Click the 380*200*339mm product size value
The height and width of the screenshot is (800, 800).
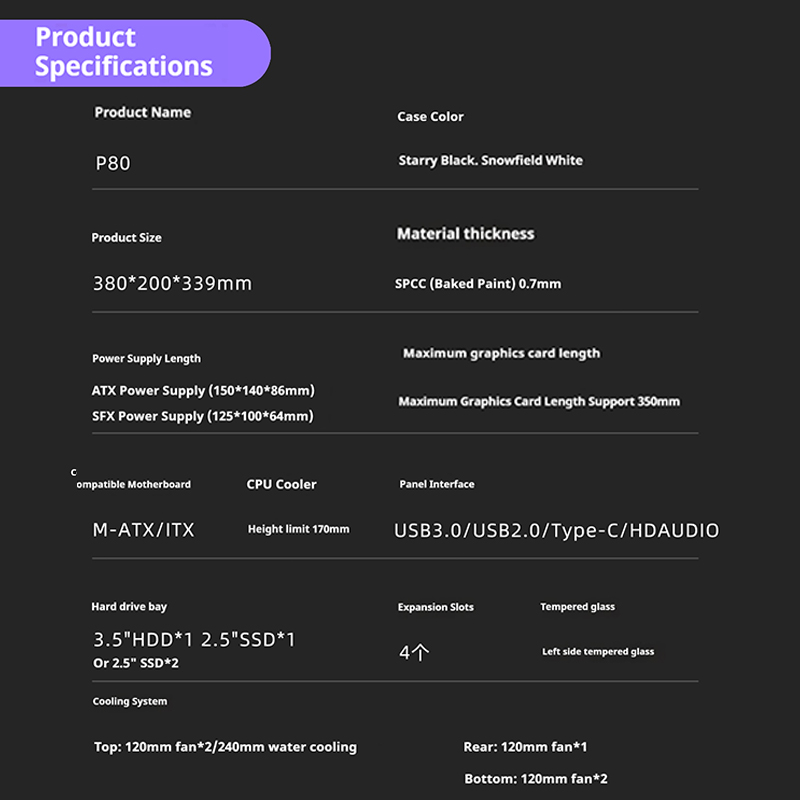[172, 283]
